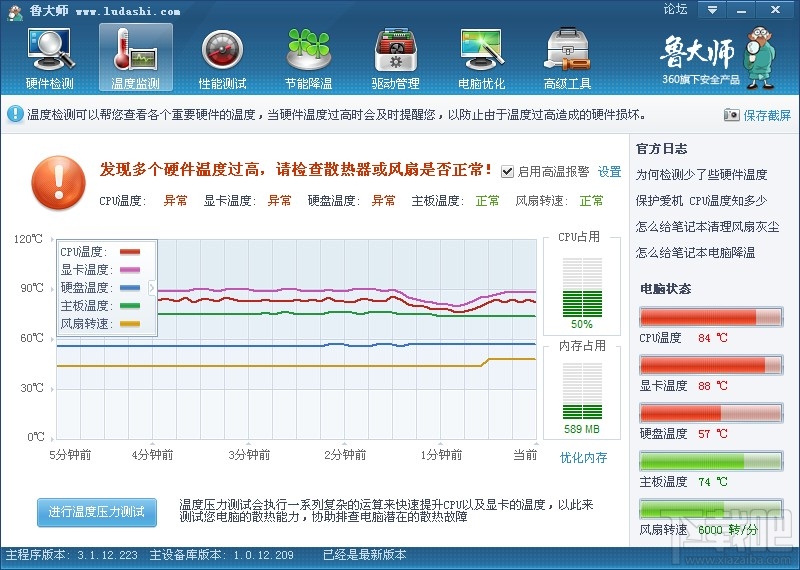Click the 设置 link next to alarm option
800x570 pixels.
click(x=610, y=171)
